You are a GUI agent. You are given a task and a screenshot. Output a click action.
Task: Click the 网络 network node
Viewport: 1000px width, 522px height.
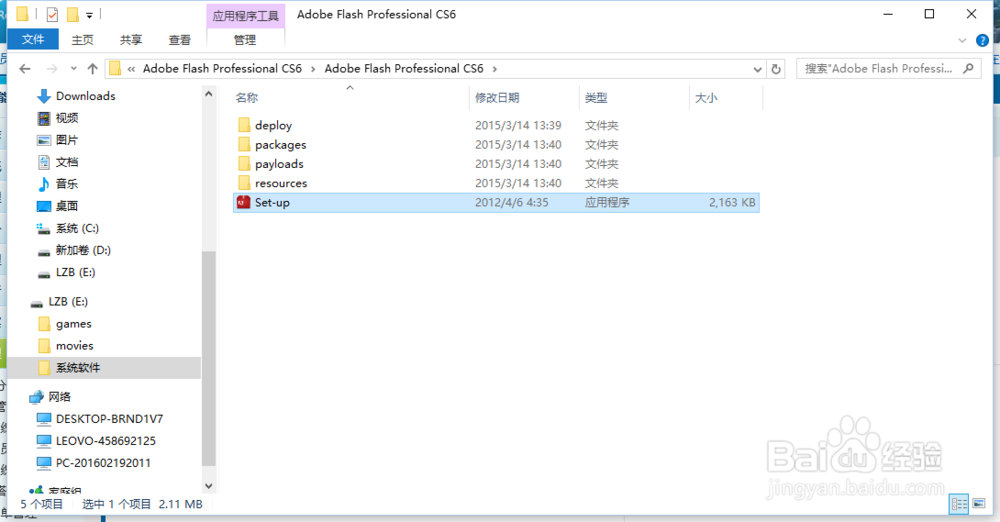(x=59, y=397)
